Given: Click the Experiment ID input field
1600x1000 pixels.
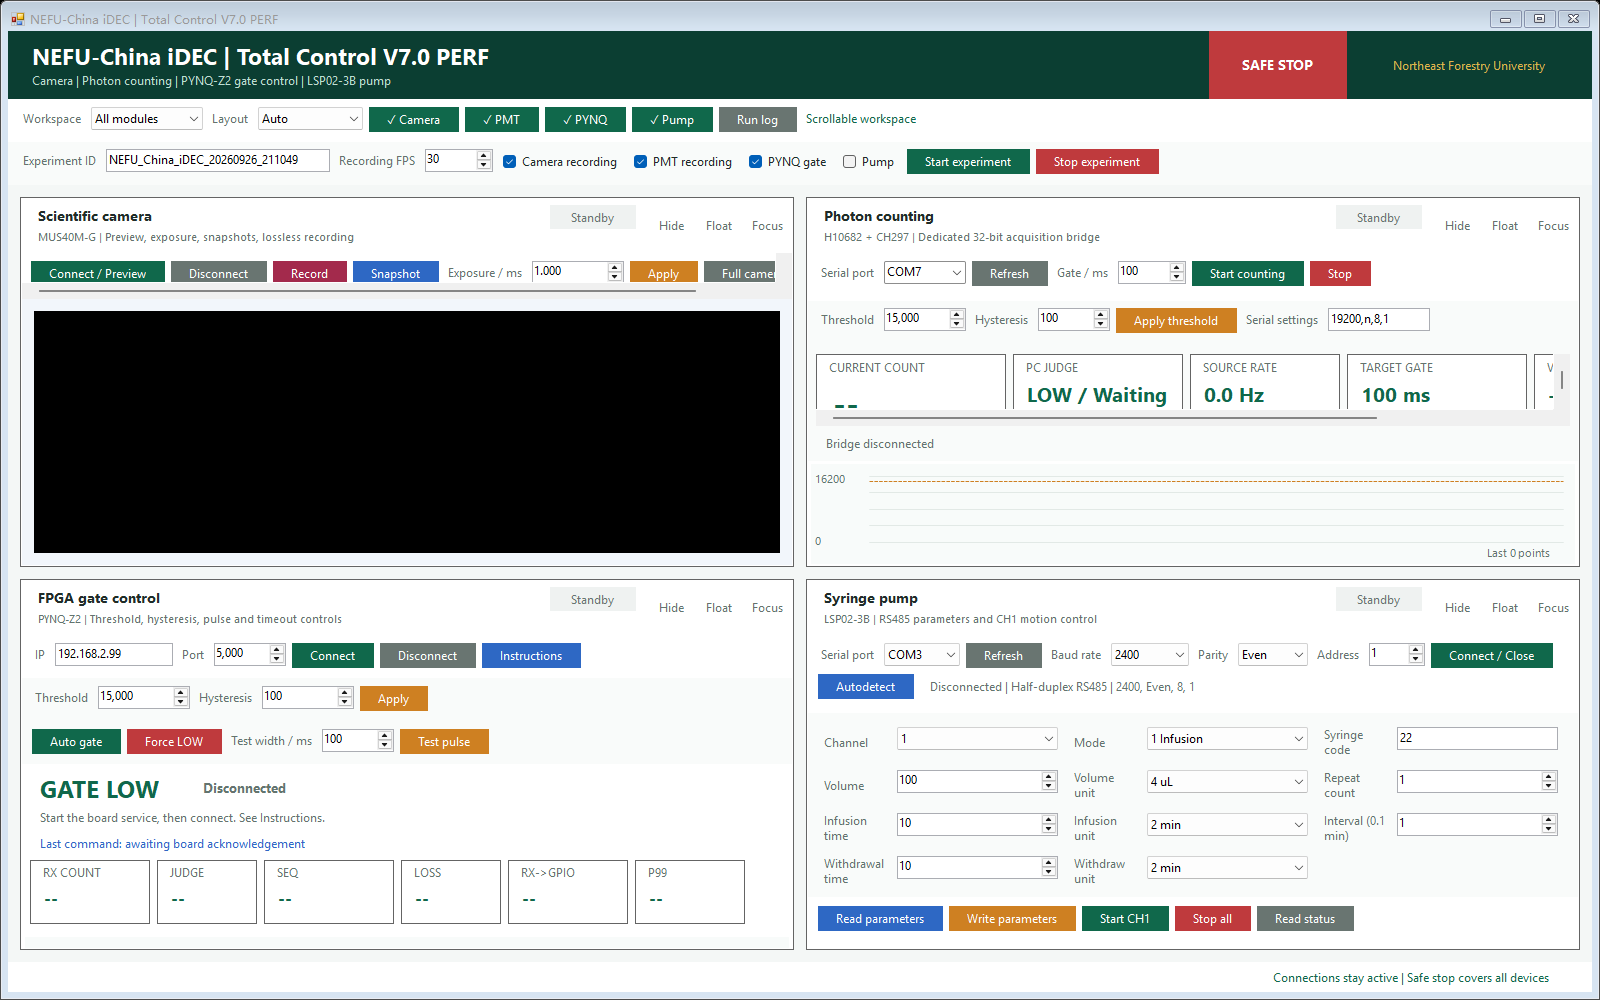Looking at the screenshot, I should (x=218, y=160).
